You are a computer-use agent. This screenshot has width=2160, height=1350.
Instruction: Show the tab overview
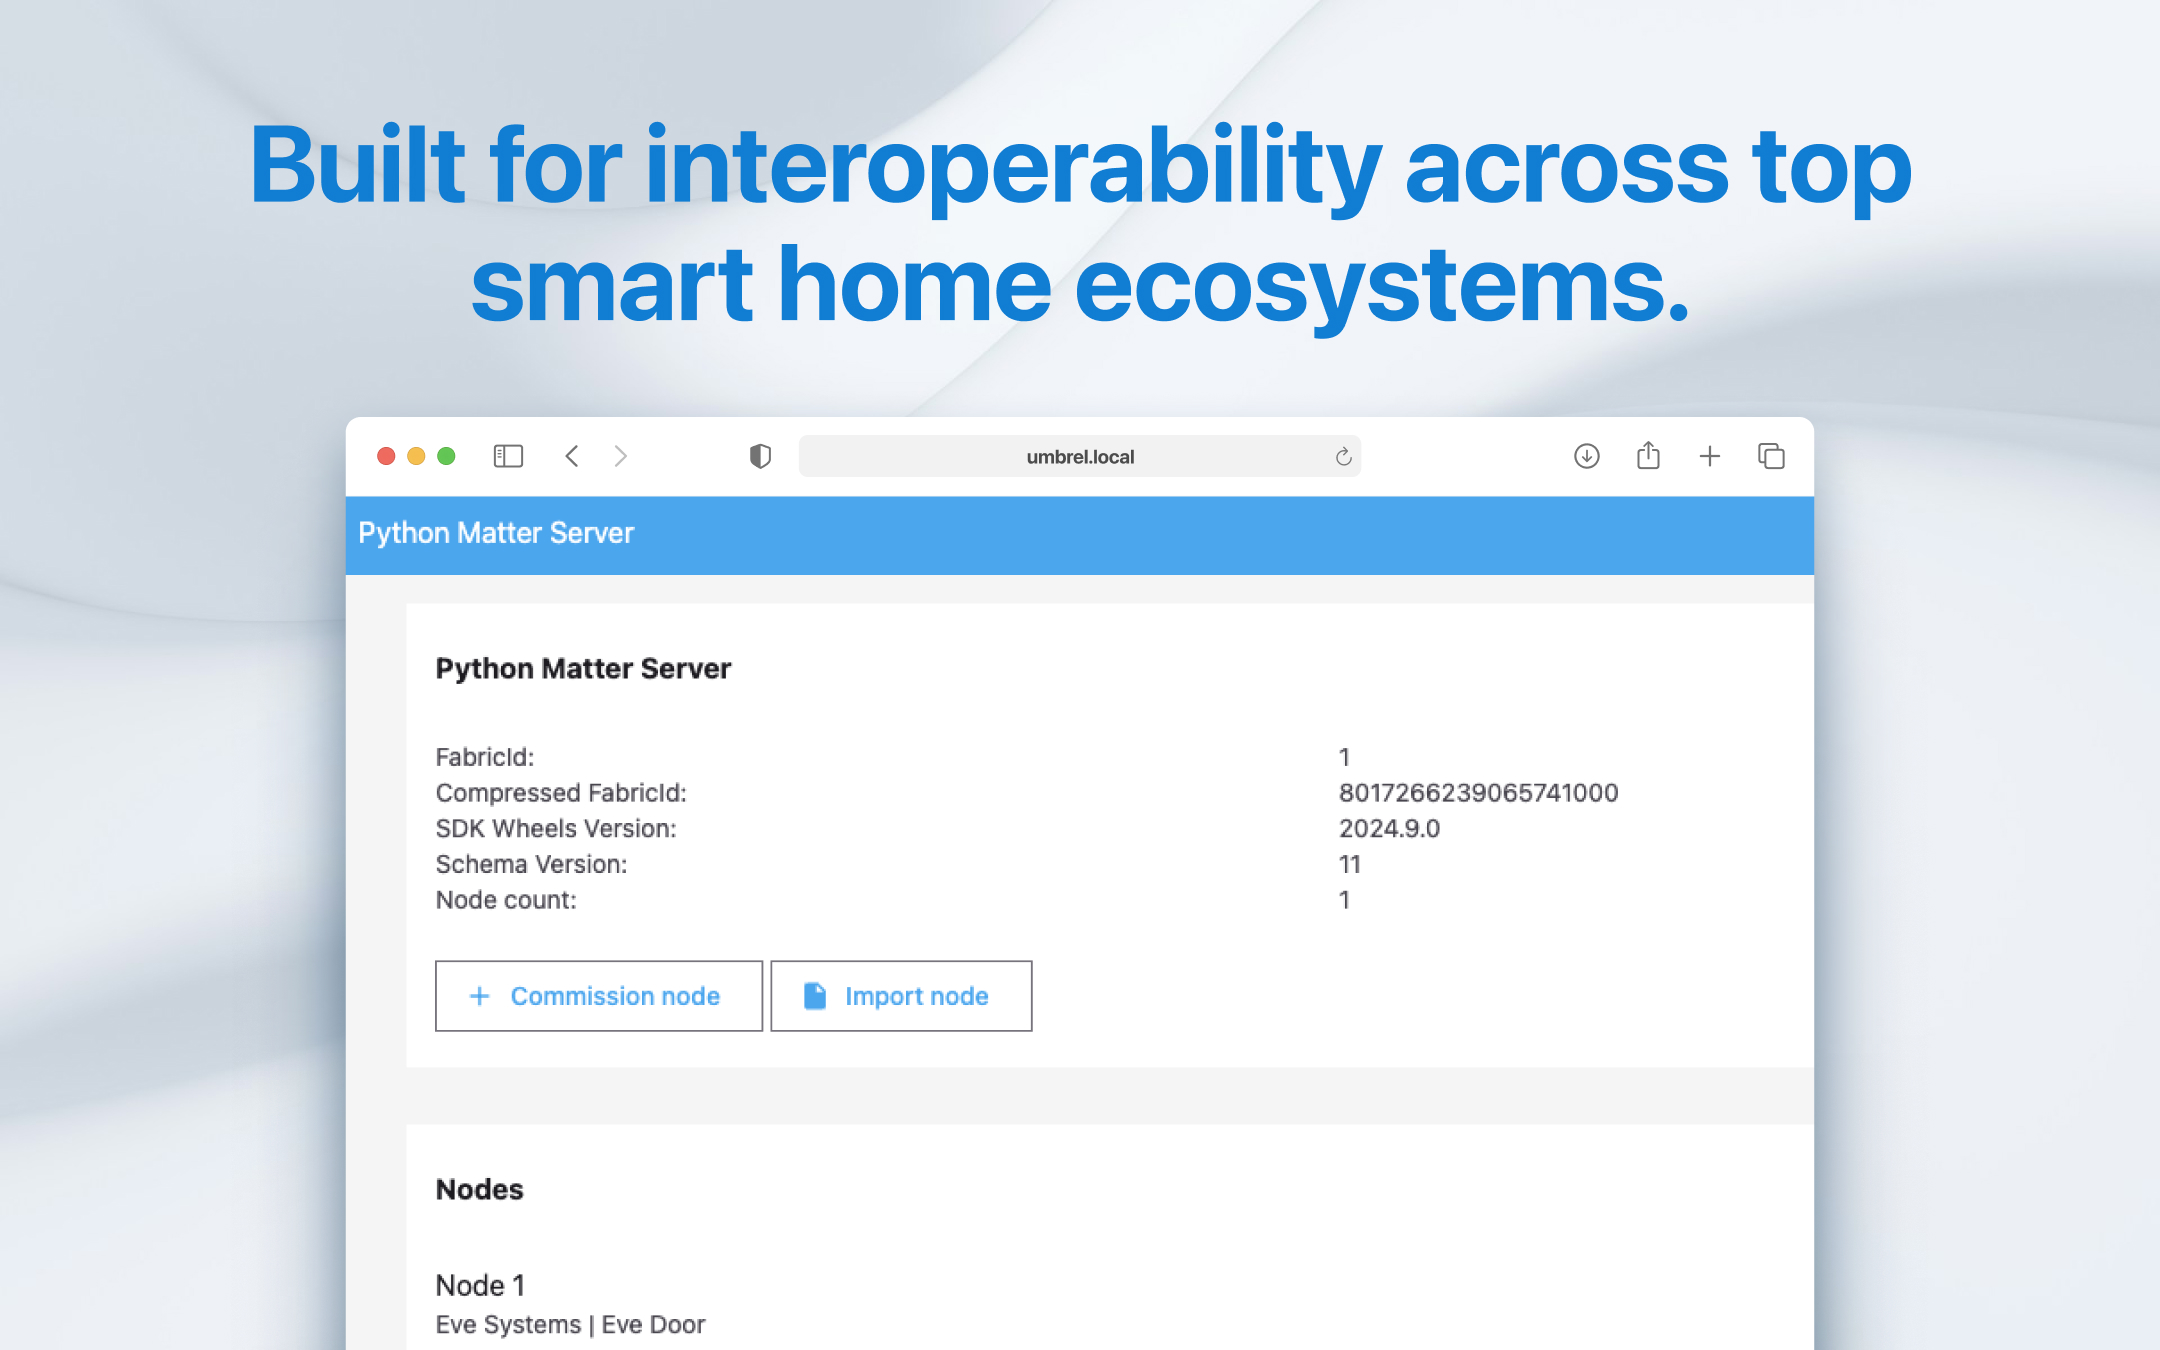[x=1771, y=456]
